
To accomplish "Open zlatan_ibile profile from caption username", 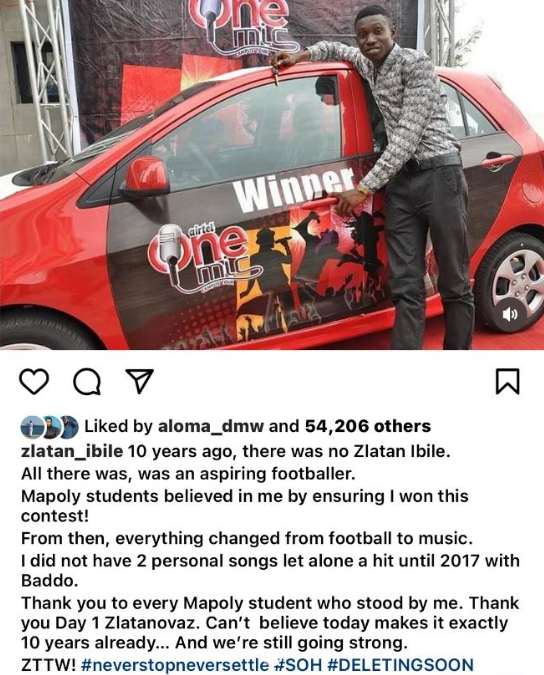I will click(72, 451).
